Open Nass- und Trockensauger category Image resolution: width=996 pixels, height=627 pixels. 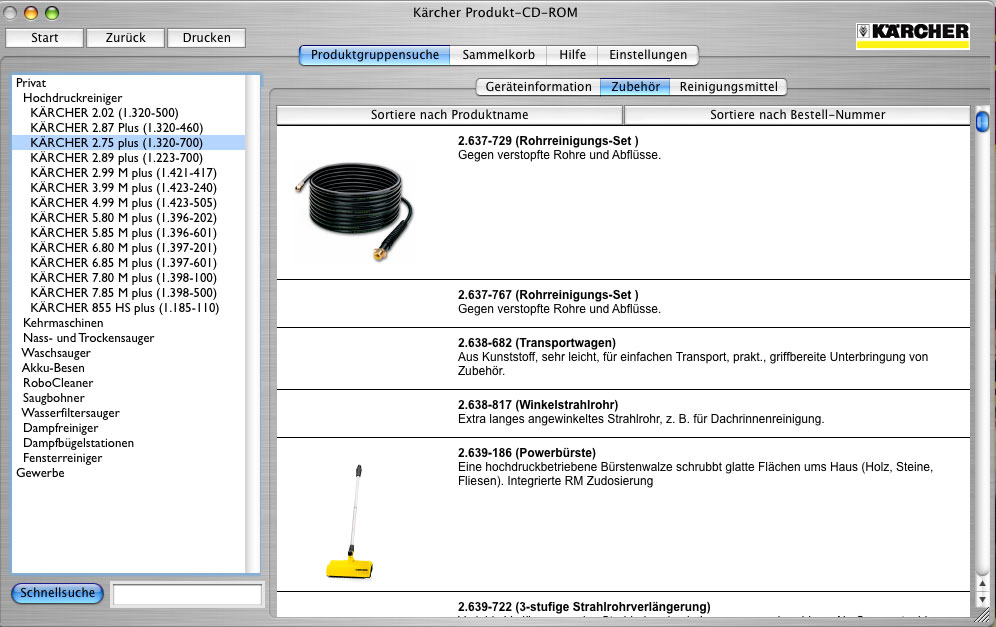coord(88,338)
